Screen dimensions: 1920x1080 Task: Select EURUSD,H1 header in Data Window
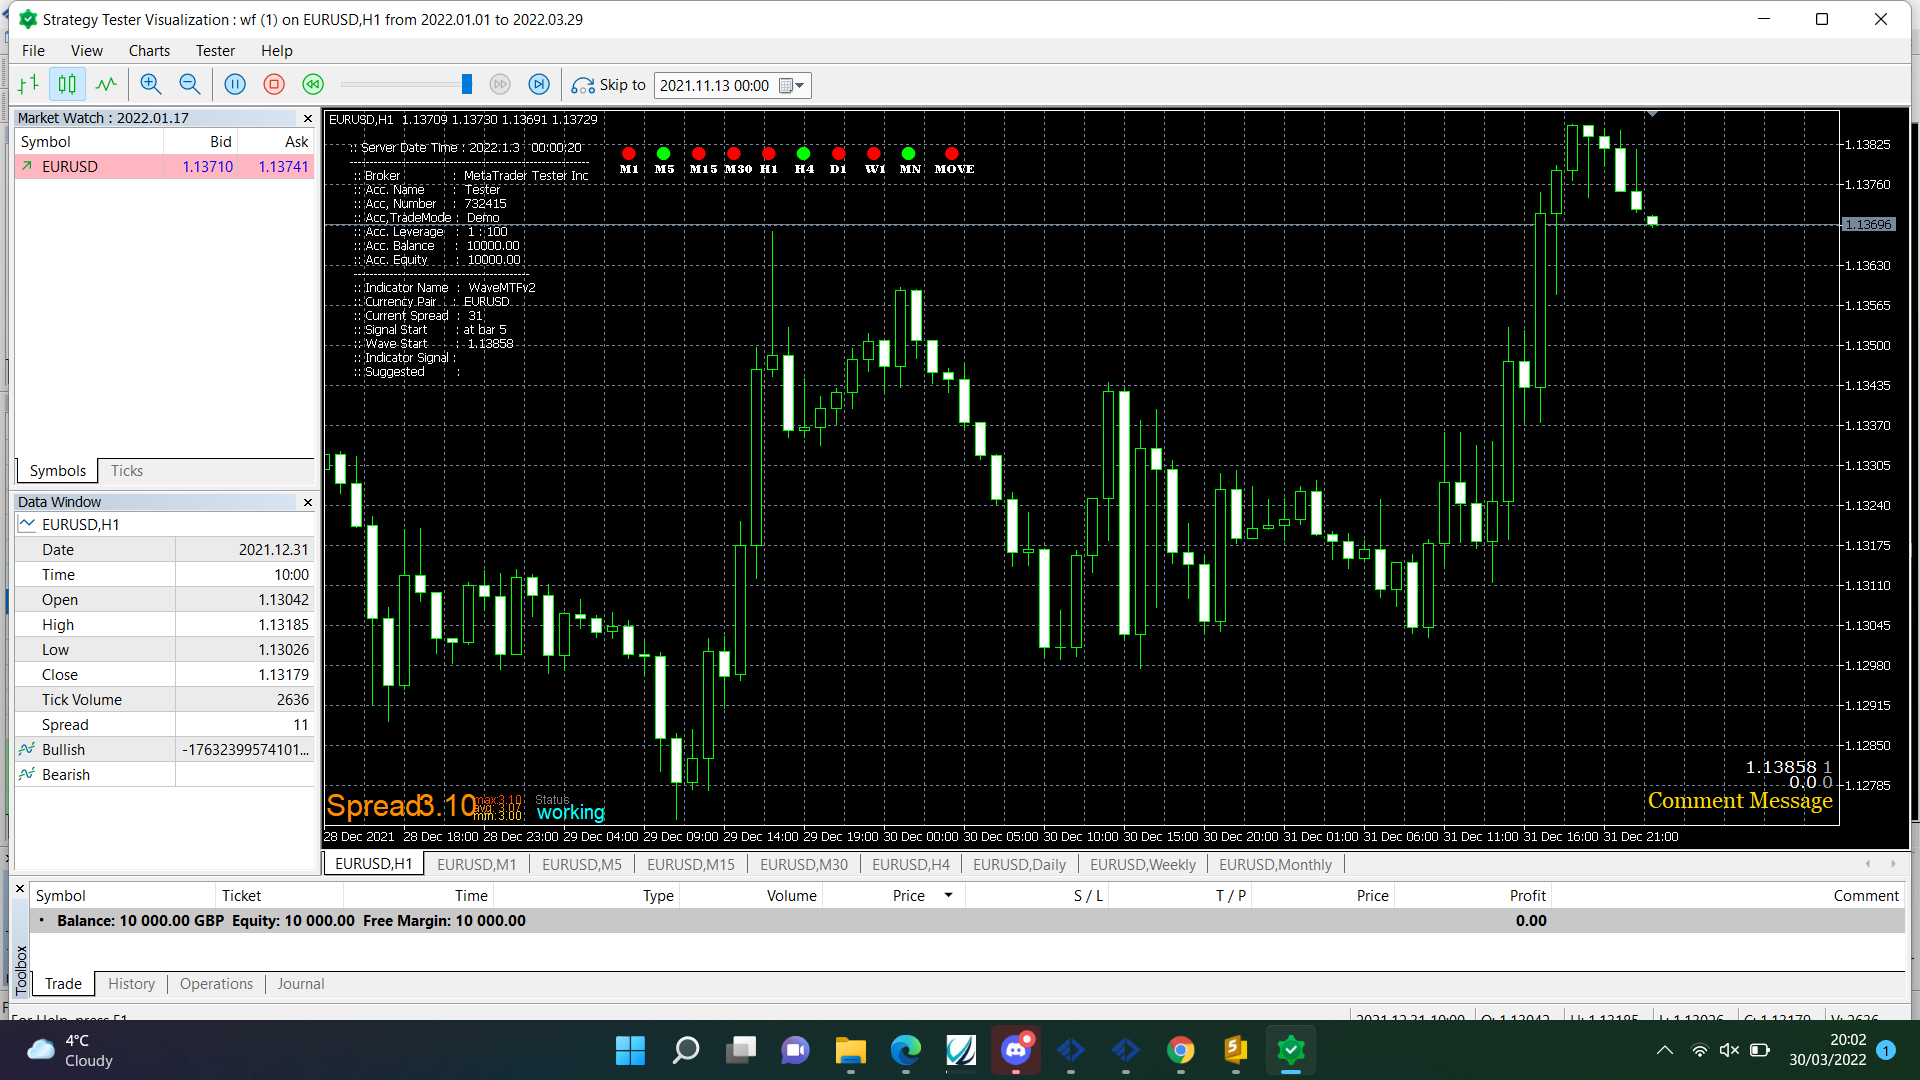165,524
